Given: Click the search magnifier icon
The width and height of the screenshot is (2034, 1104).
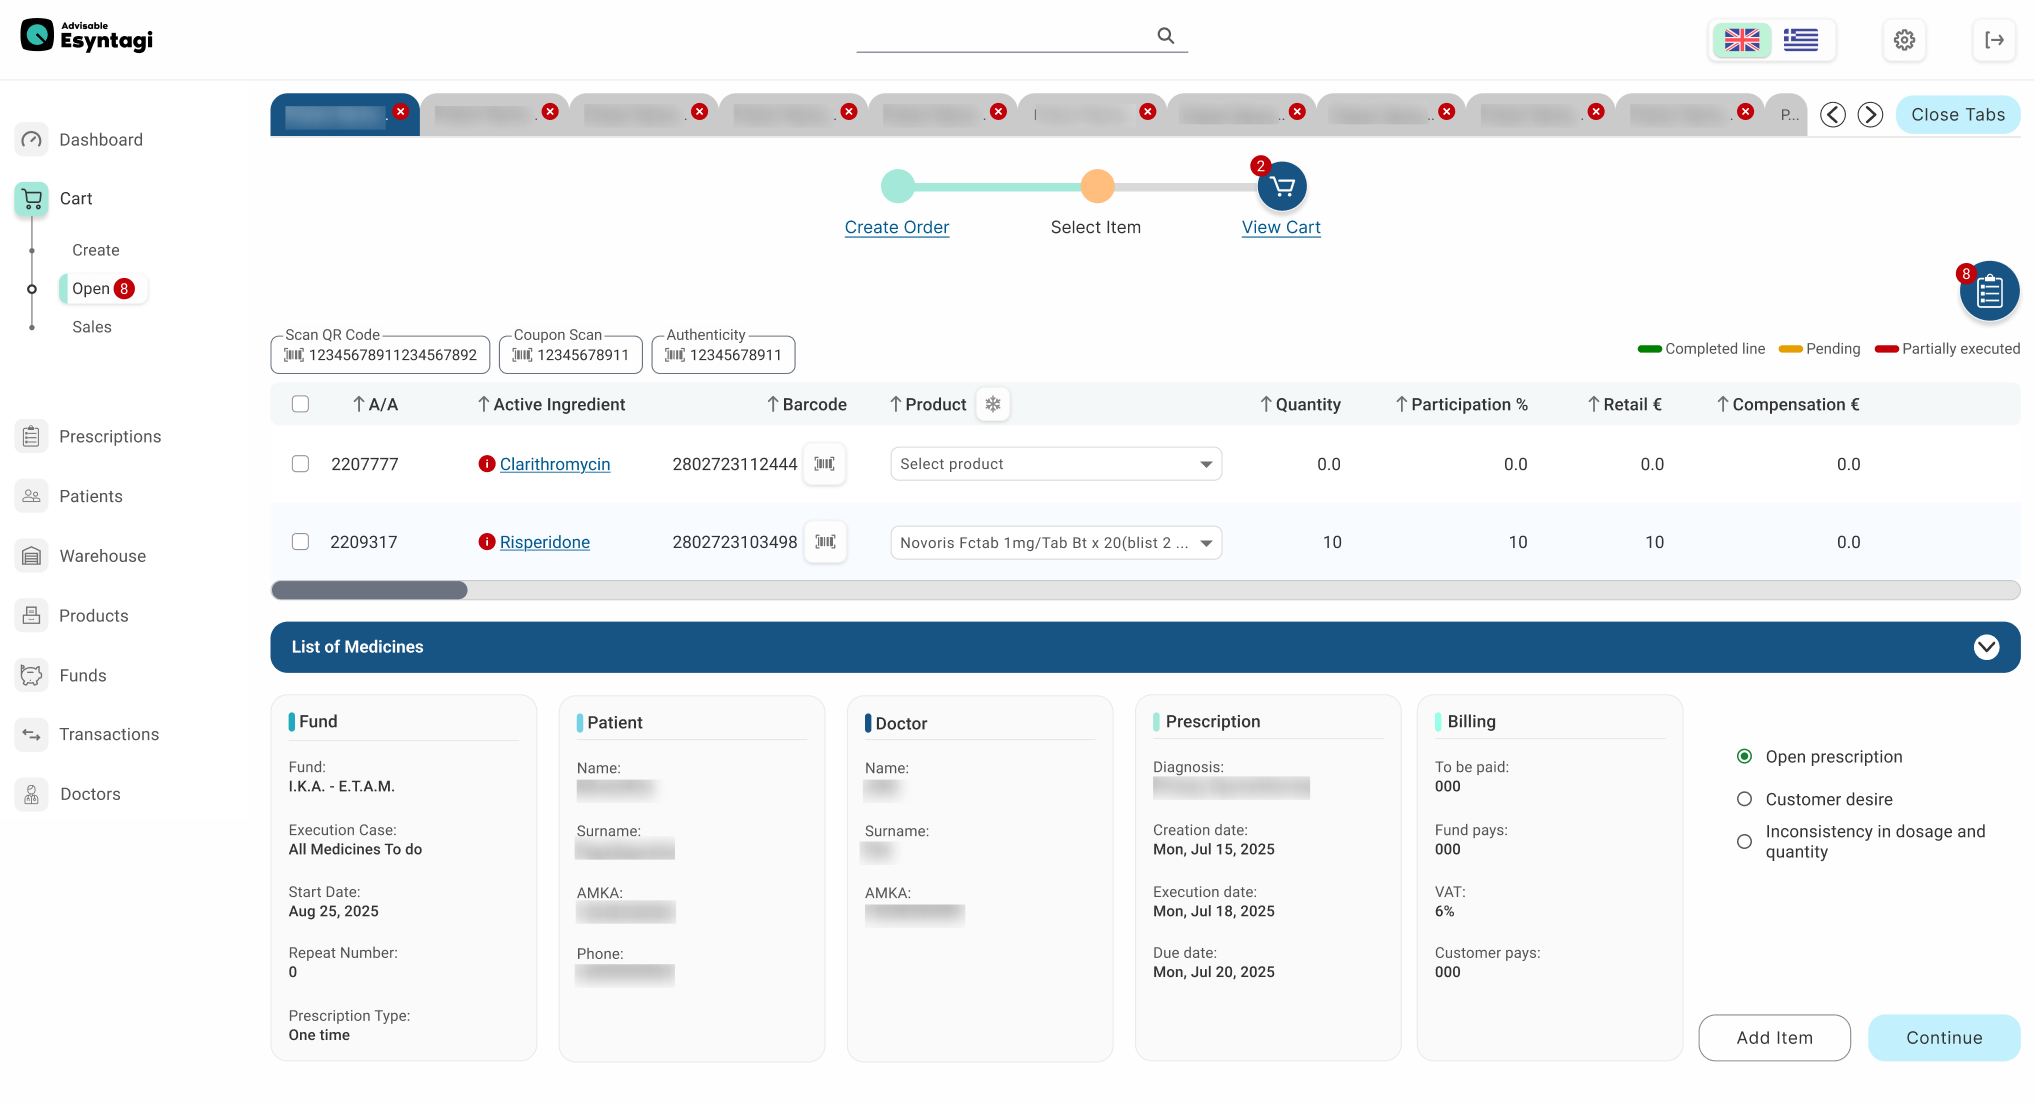Looking at the screenshot, I should click(x=1165, y=35).
